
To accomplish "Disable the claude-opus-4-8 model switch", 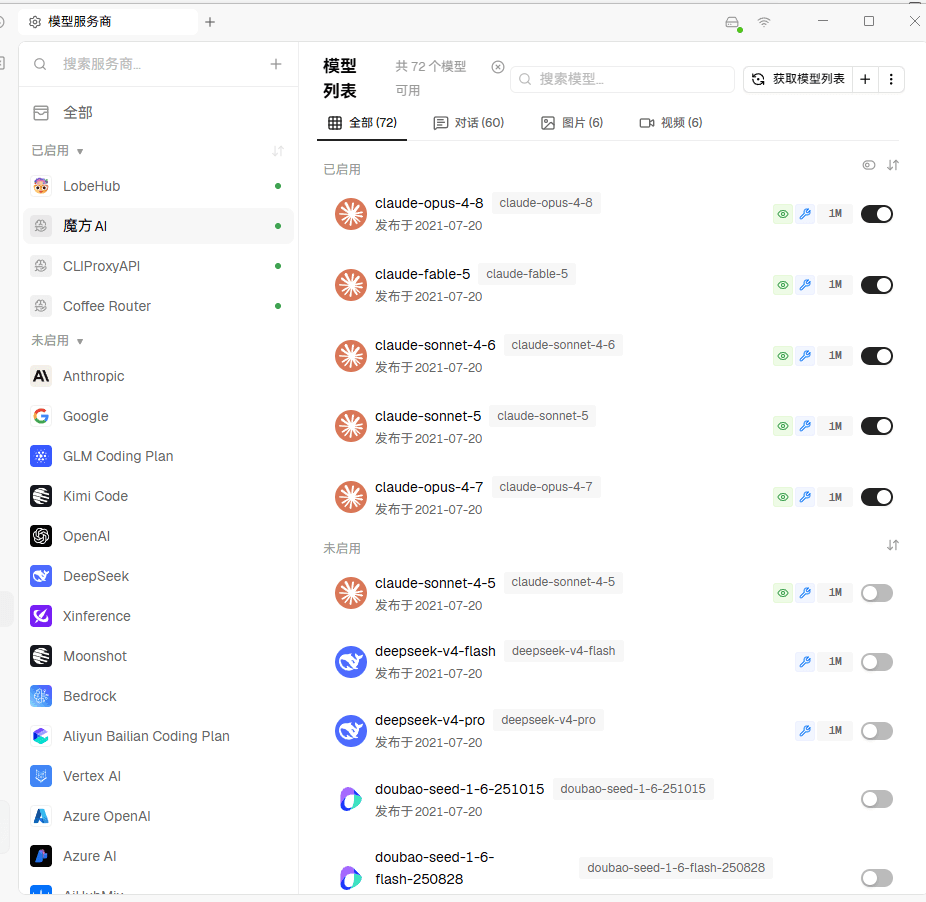I will (x=877, y=214).
